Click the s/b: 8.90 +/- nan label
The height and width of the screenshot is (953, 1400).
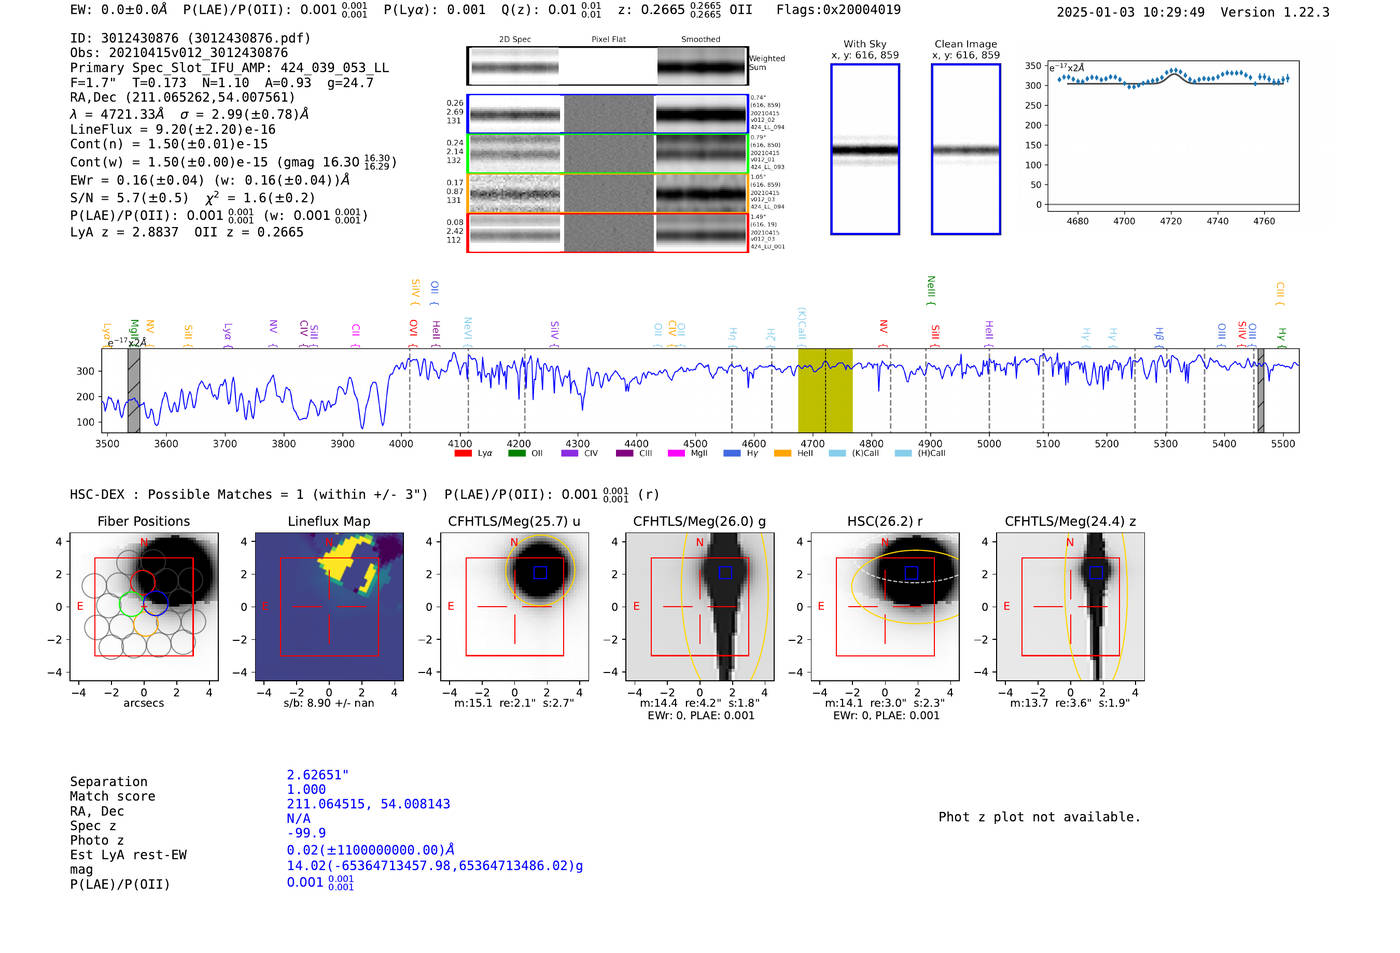point(329,703)
